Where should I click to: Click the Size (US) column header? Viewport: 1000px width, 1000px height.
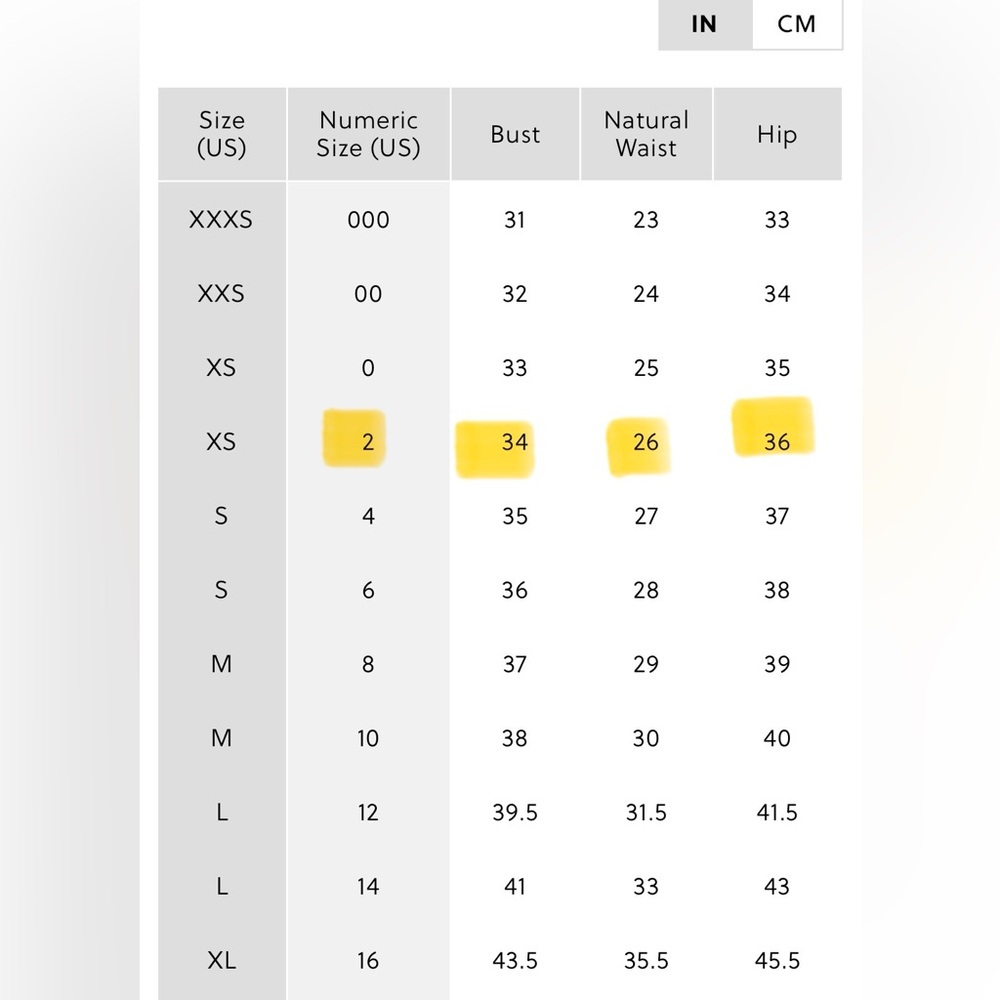pyautogui.click(x=221, y=134)
